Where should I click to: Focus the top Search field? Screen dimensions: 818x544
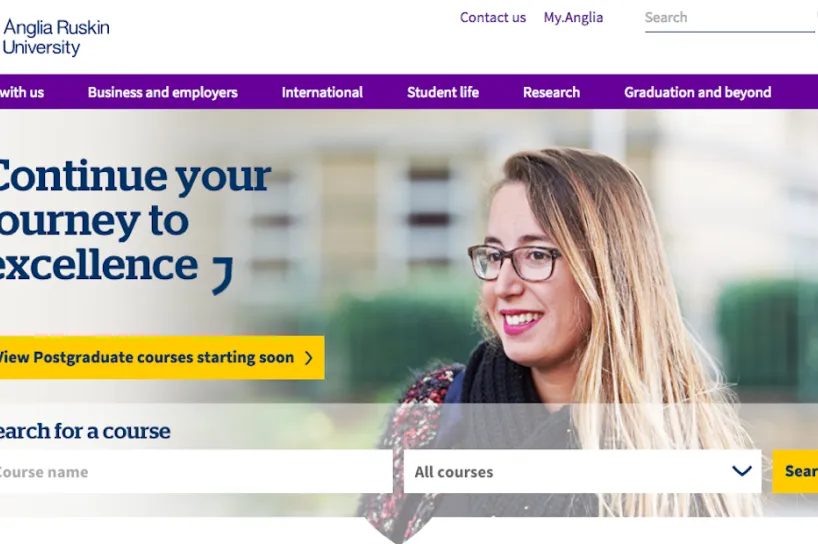click(729, 18)
